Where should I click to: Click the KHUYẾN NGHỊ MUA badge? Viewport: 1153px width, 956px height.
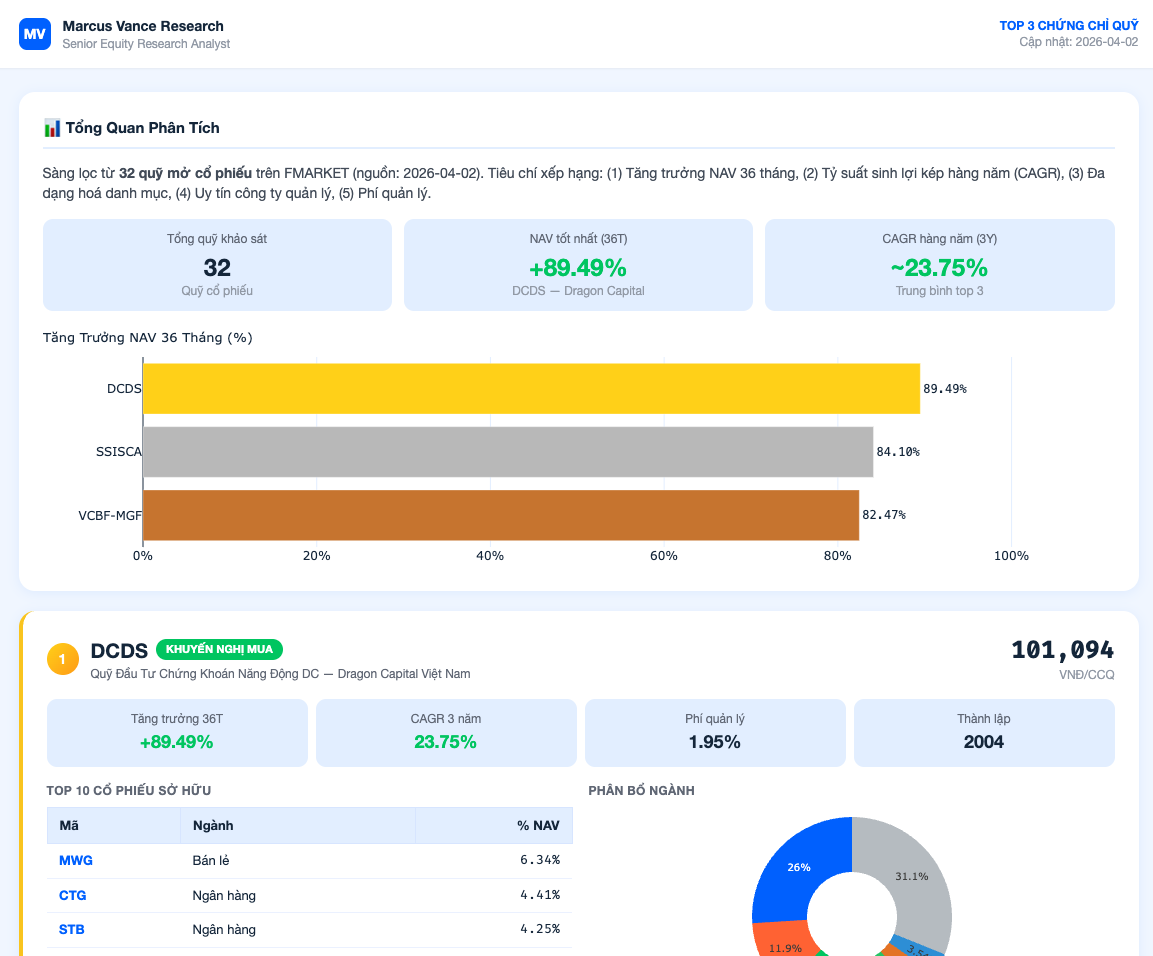pyautogui.click(x=220, y=649)
